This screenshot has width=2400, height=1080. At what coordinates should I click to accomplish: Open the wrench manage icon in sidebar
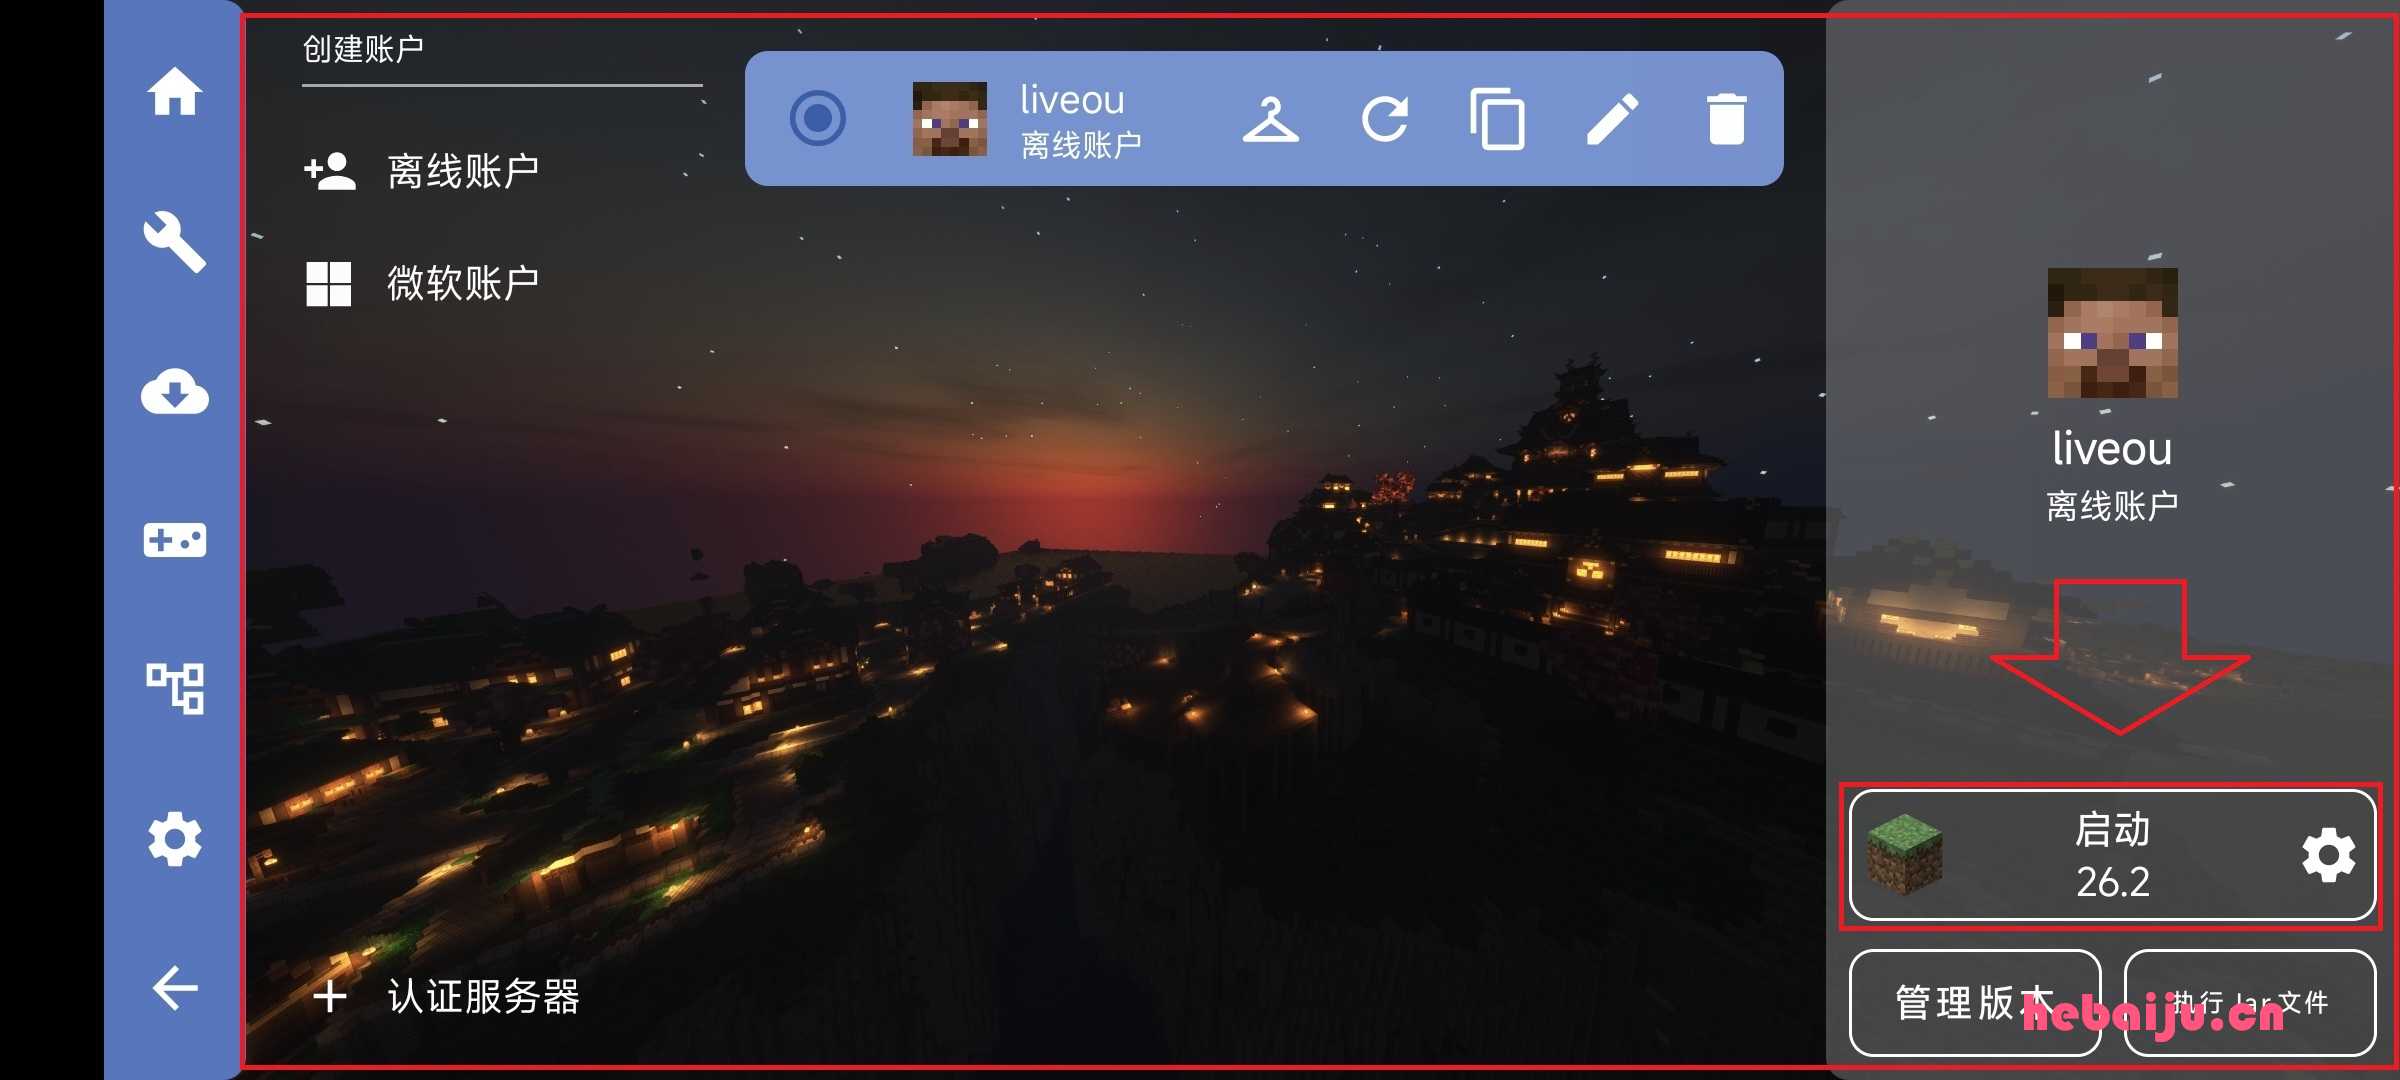pos(175,241)
